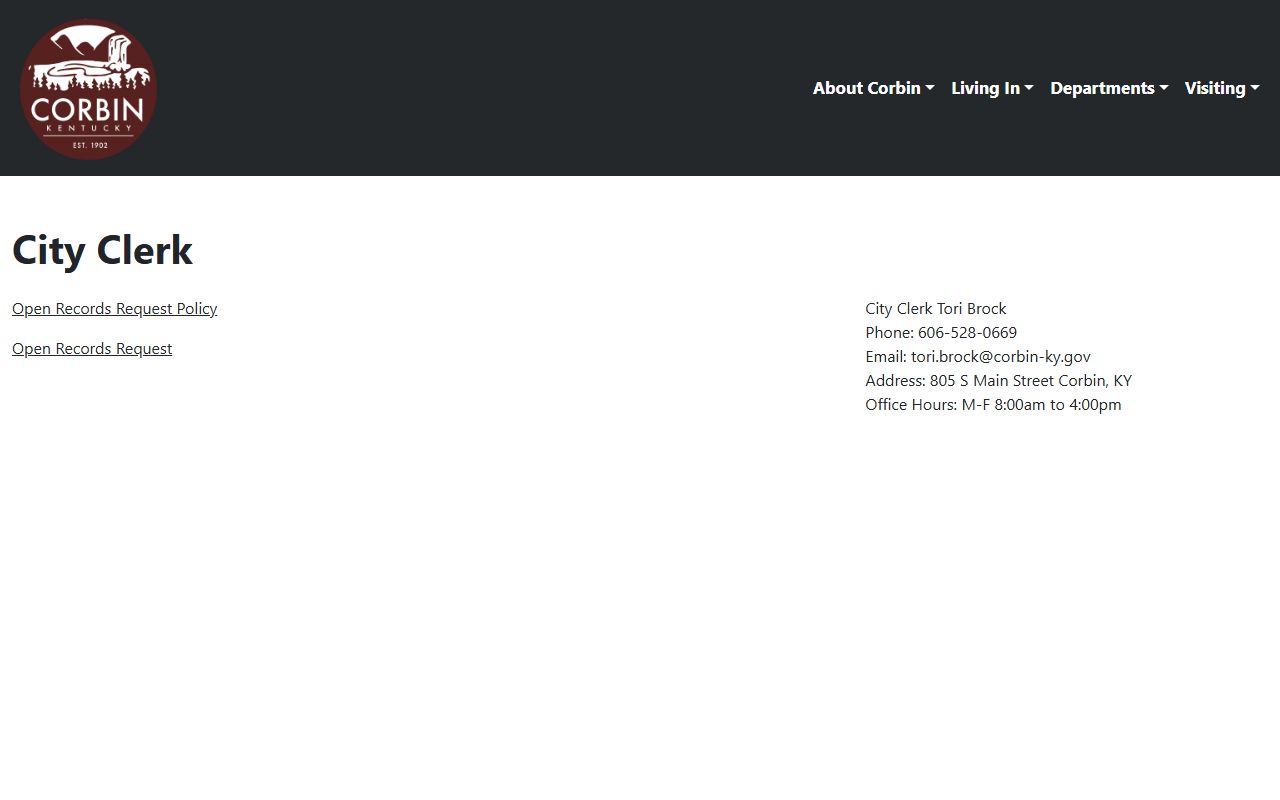Open the About Corbin menu
The image size is (1280, 800).
pyautogui.click(x=866, y=88)
